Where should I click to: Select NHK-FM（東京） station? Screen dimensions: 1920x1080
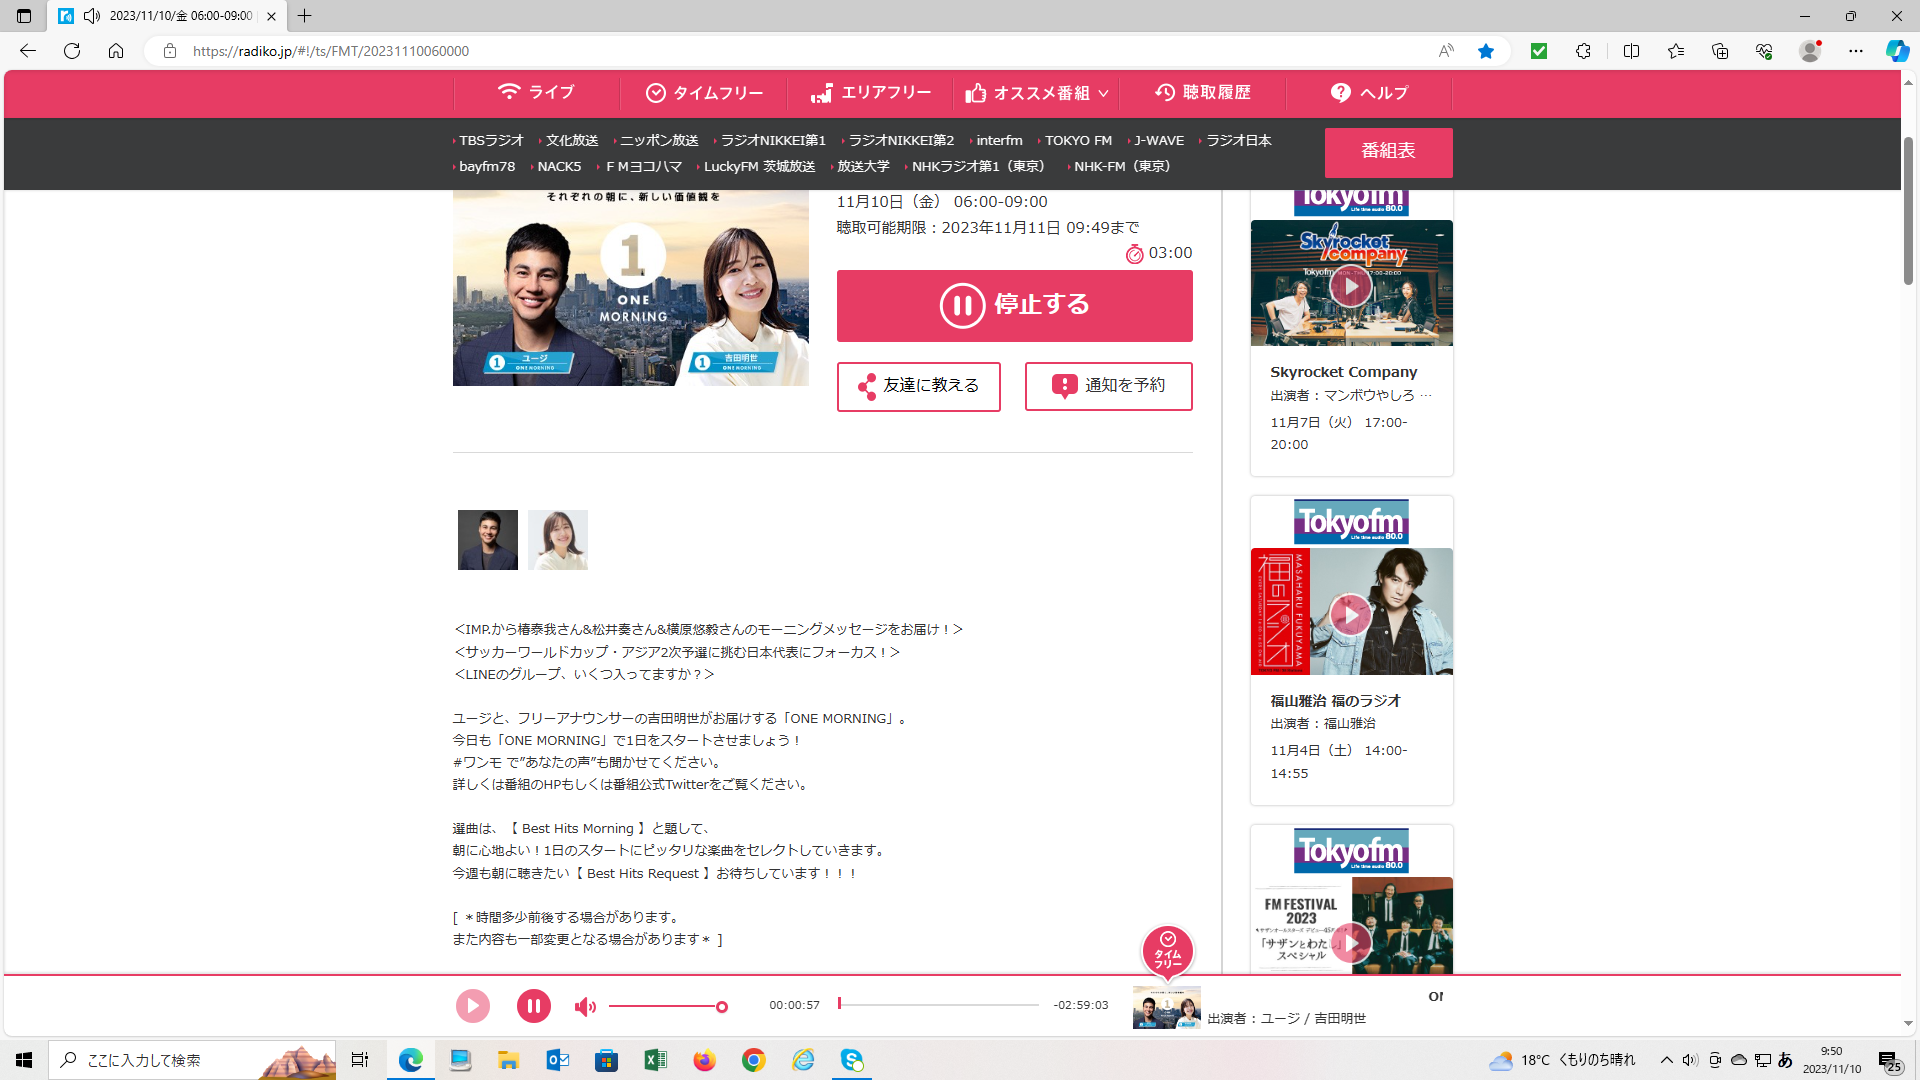(1121, 167)
